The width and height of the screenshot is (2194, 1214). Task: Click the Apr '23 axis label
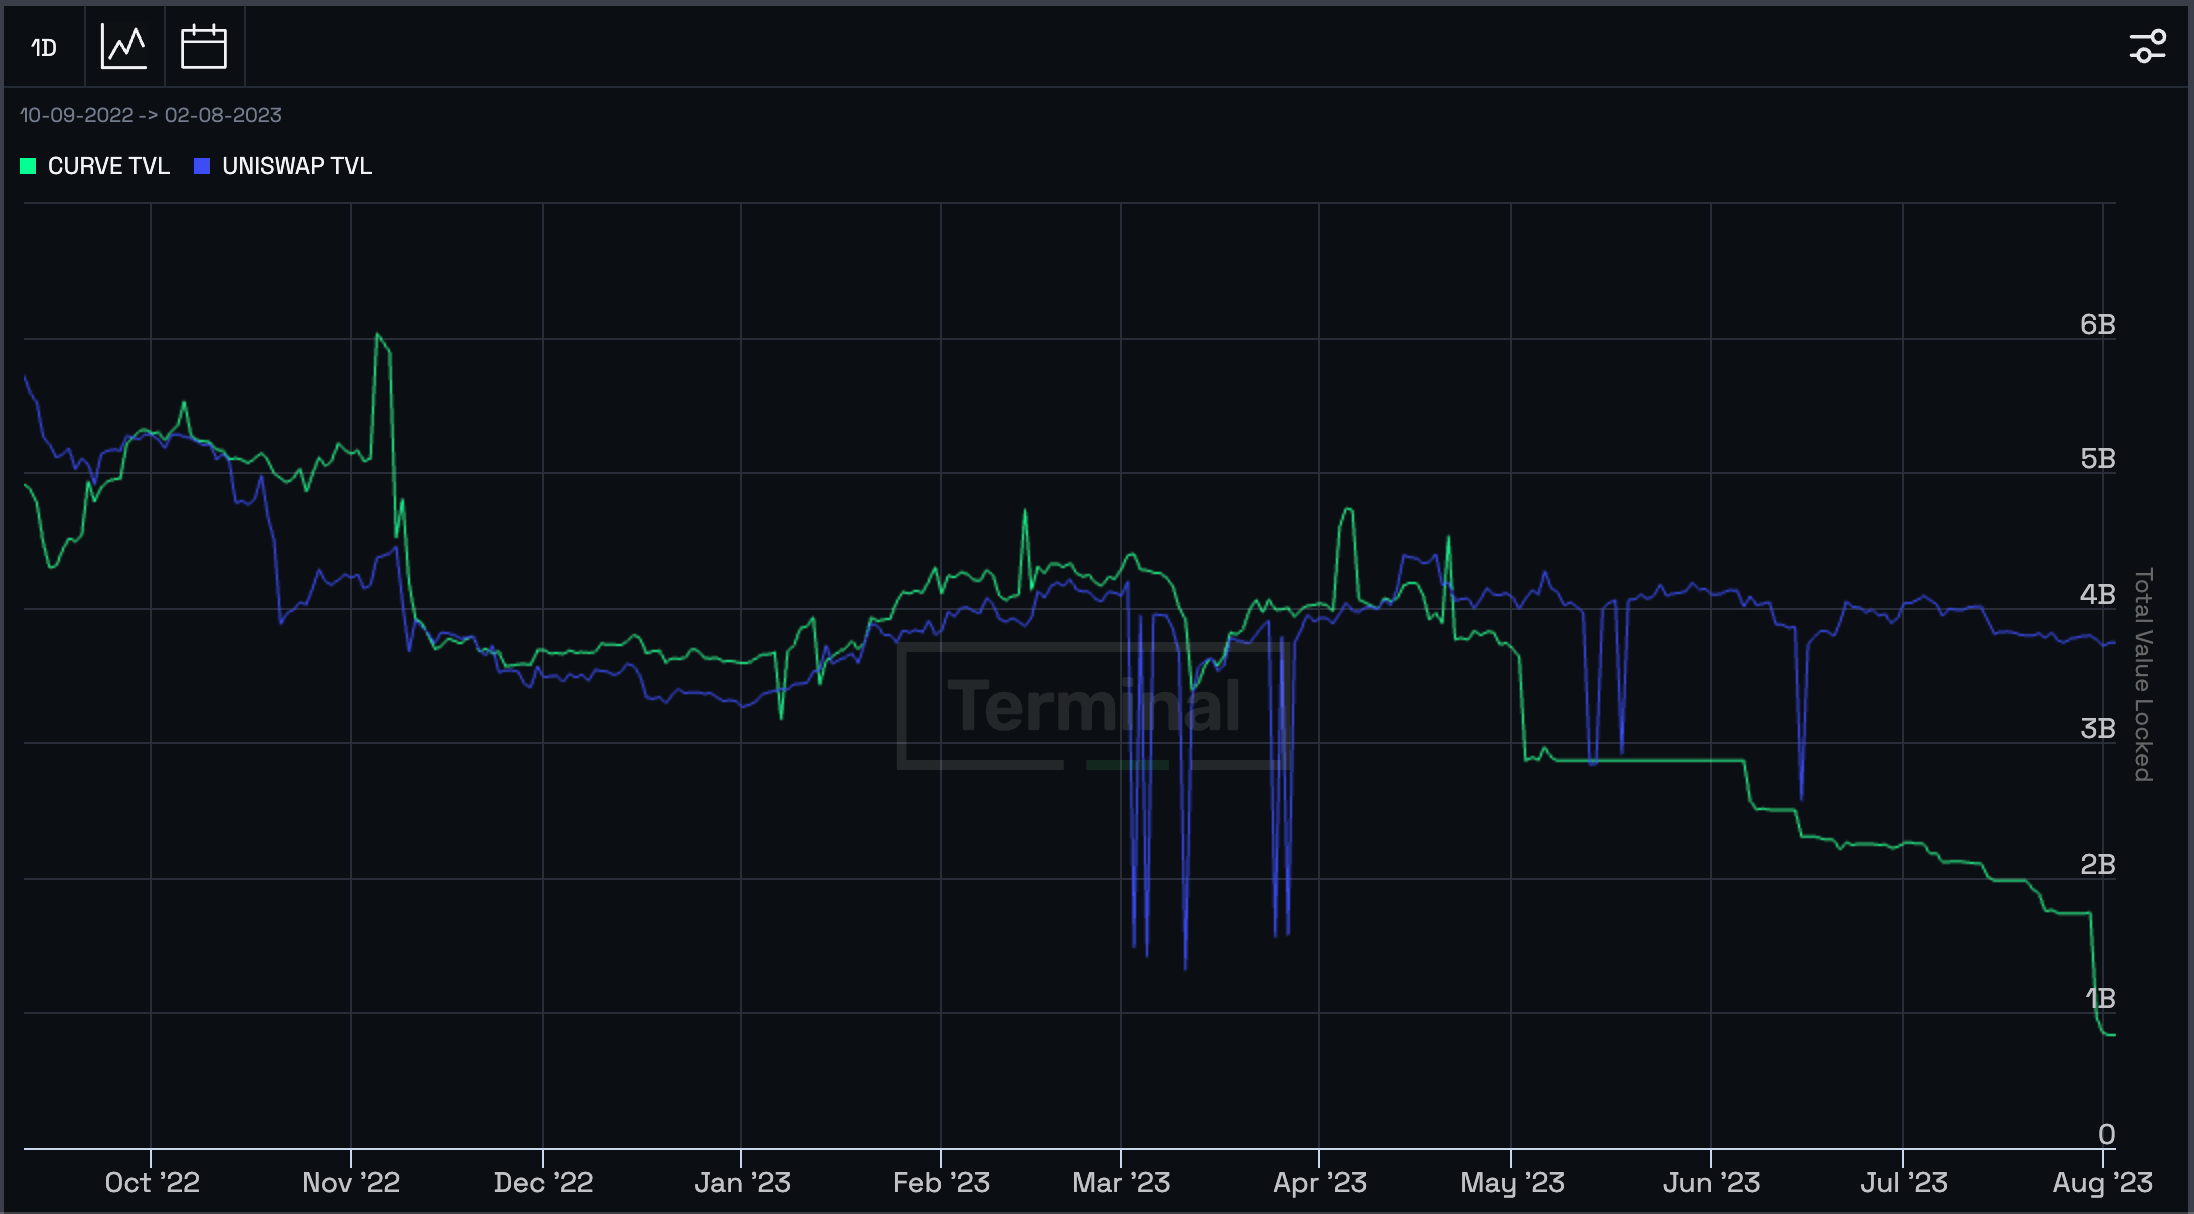pos(1319,1182)
